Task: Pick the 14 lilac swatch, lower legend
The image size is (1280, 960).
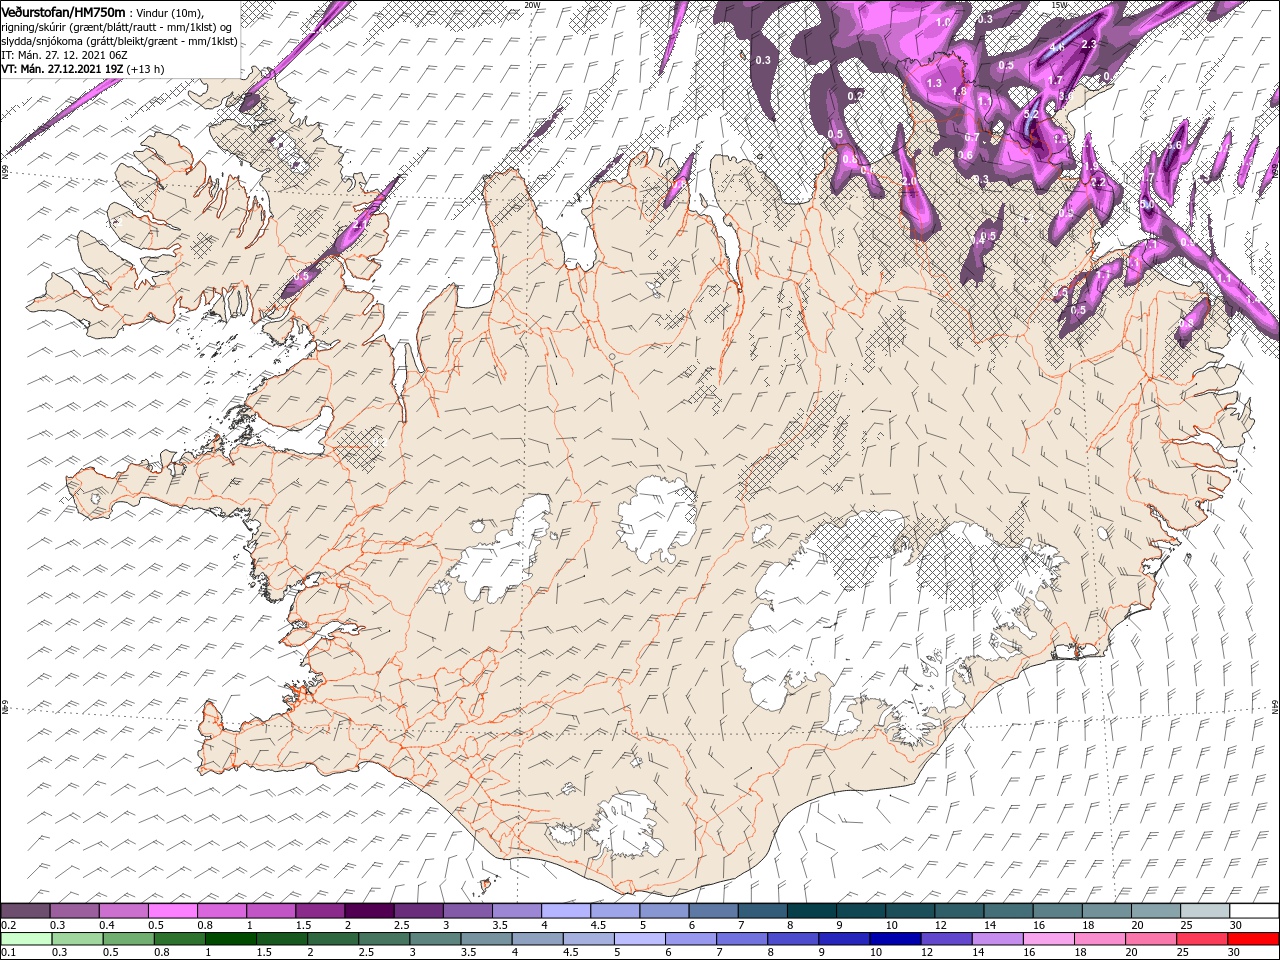Action: click(x=998, y=939)
